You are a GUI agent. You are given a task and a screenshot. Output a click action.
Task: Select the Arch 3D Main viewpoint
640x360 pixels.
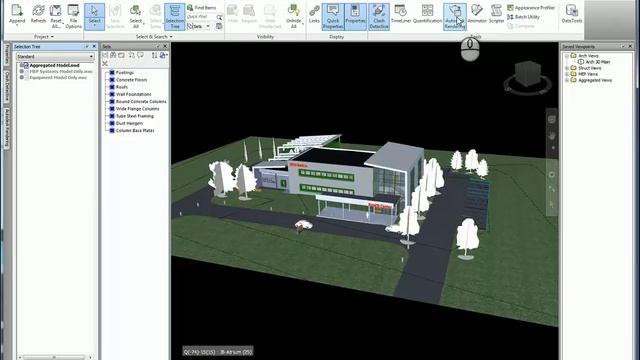[597, 62]
